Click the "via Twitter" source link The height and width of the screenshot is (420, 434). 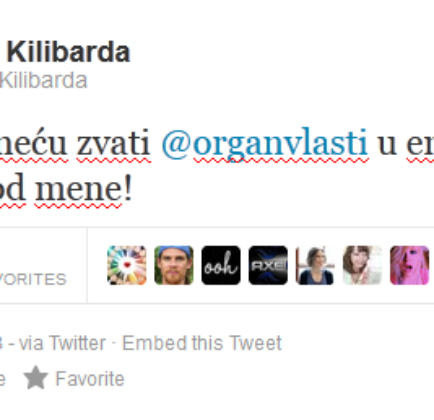[62, 343]
